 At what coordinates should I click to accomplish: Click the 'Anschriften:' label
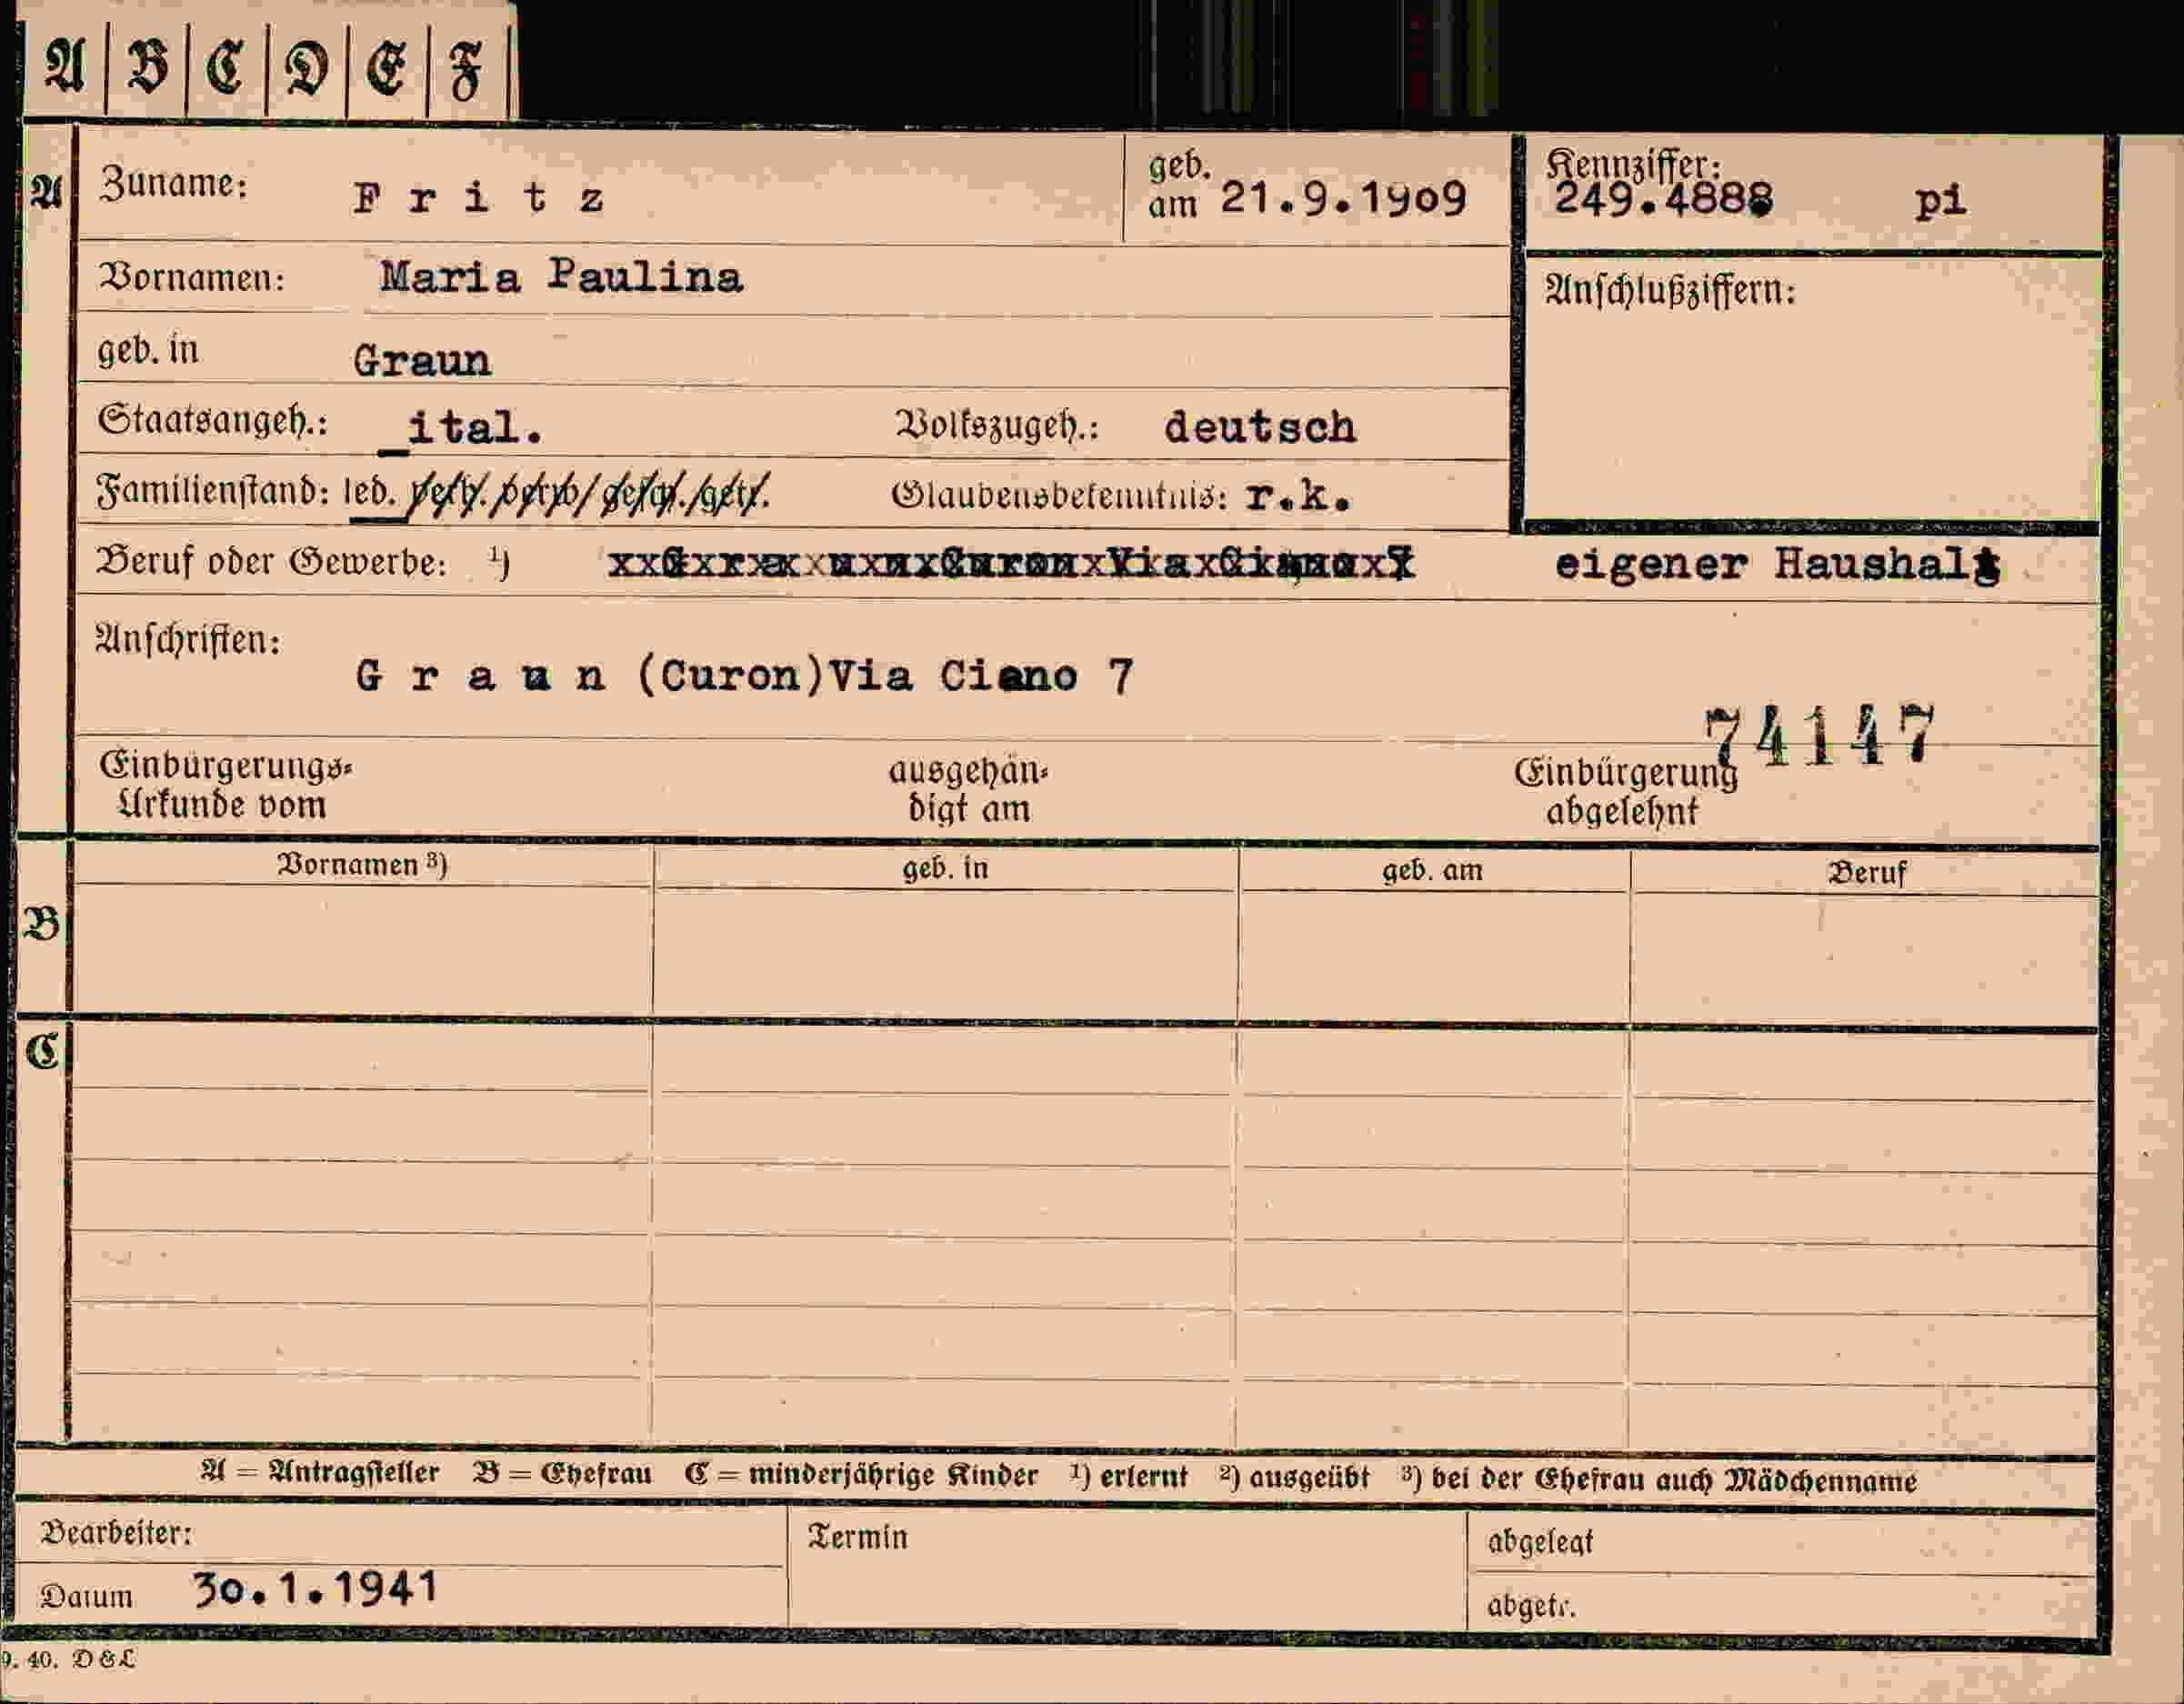(x=188, y=639)
